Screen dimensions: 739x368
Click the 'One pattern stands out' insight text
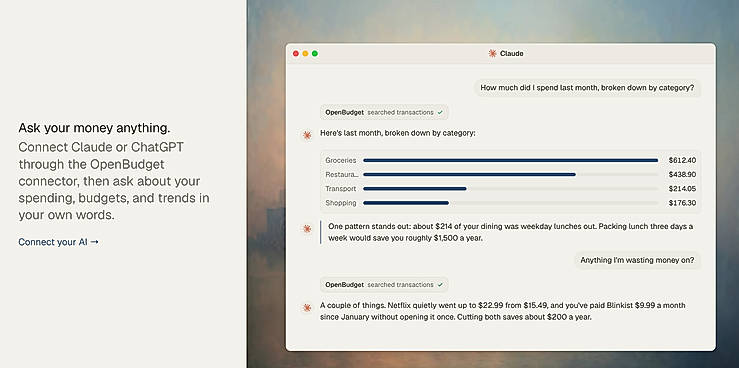pos(510,232)
